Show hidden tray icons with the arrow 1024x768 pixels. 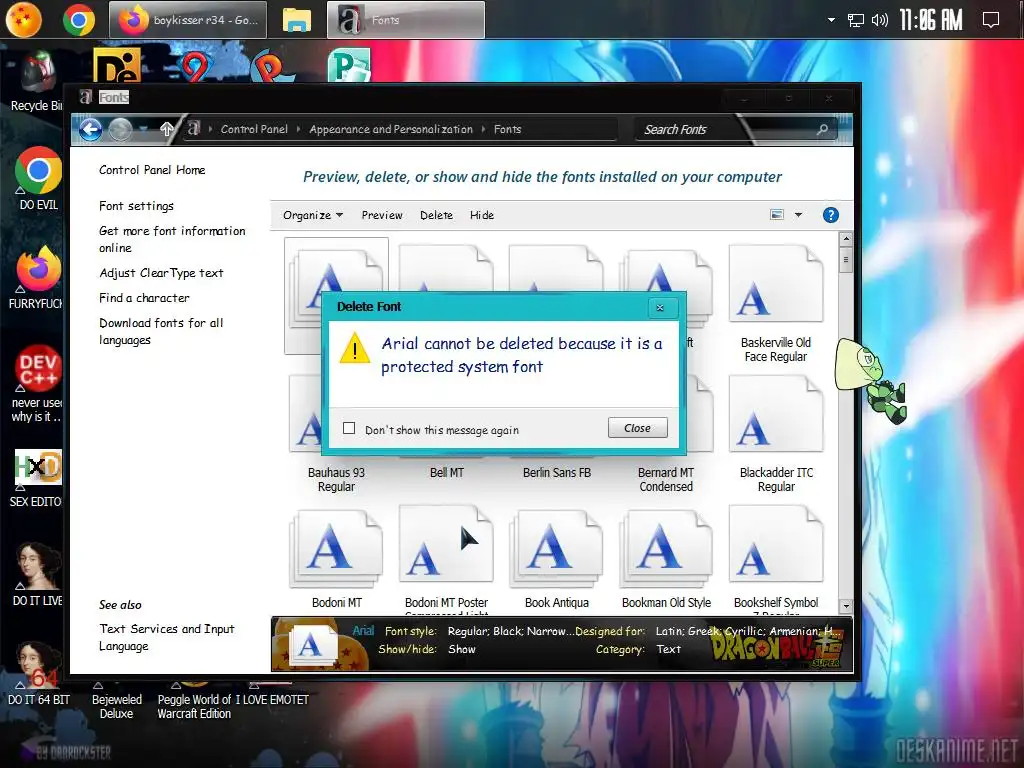[831, 20]
